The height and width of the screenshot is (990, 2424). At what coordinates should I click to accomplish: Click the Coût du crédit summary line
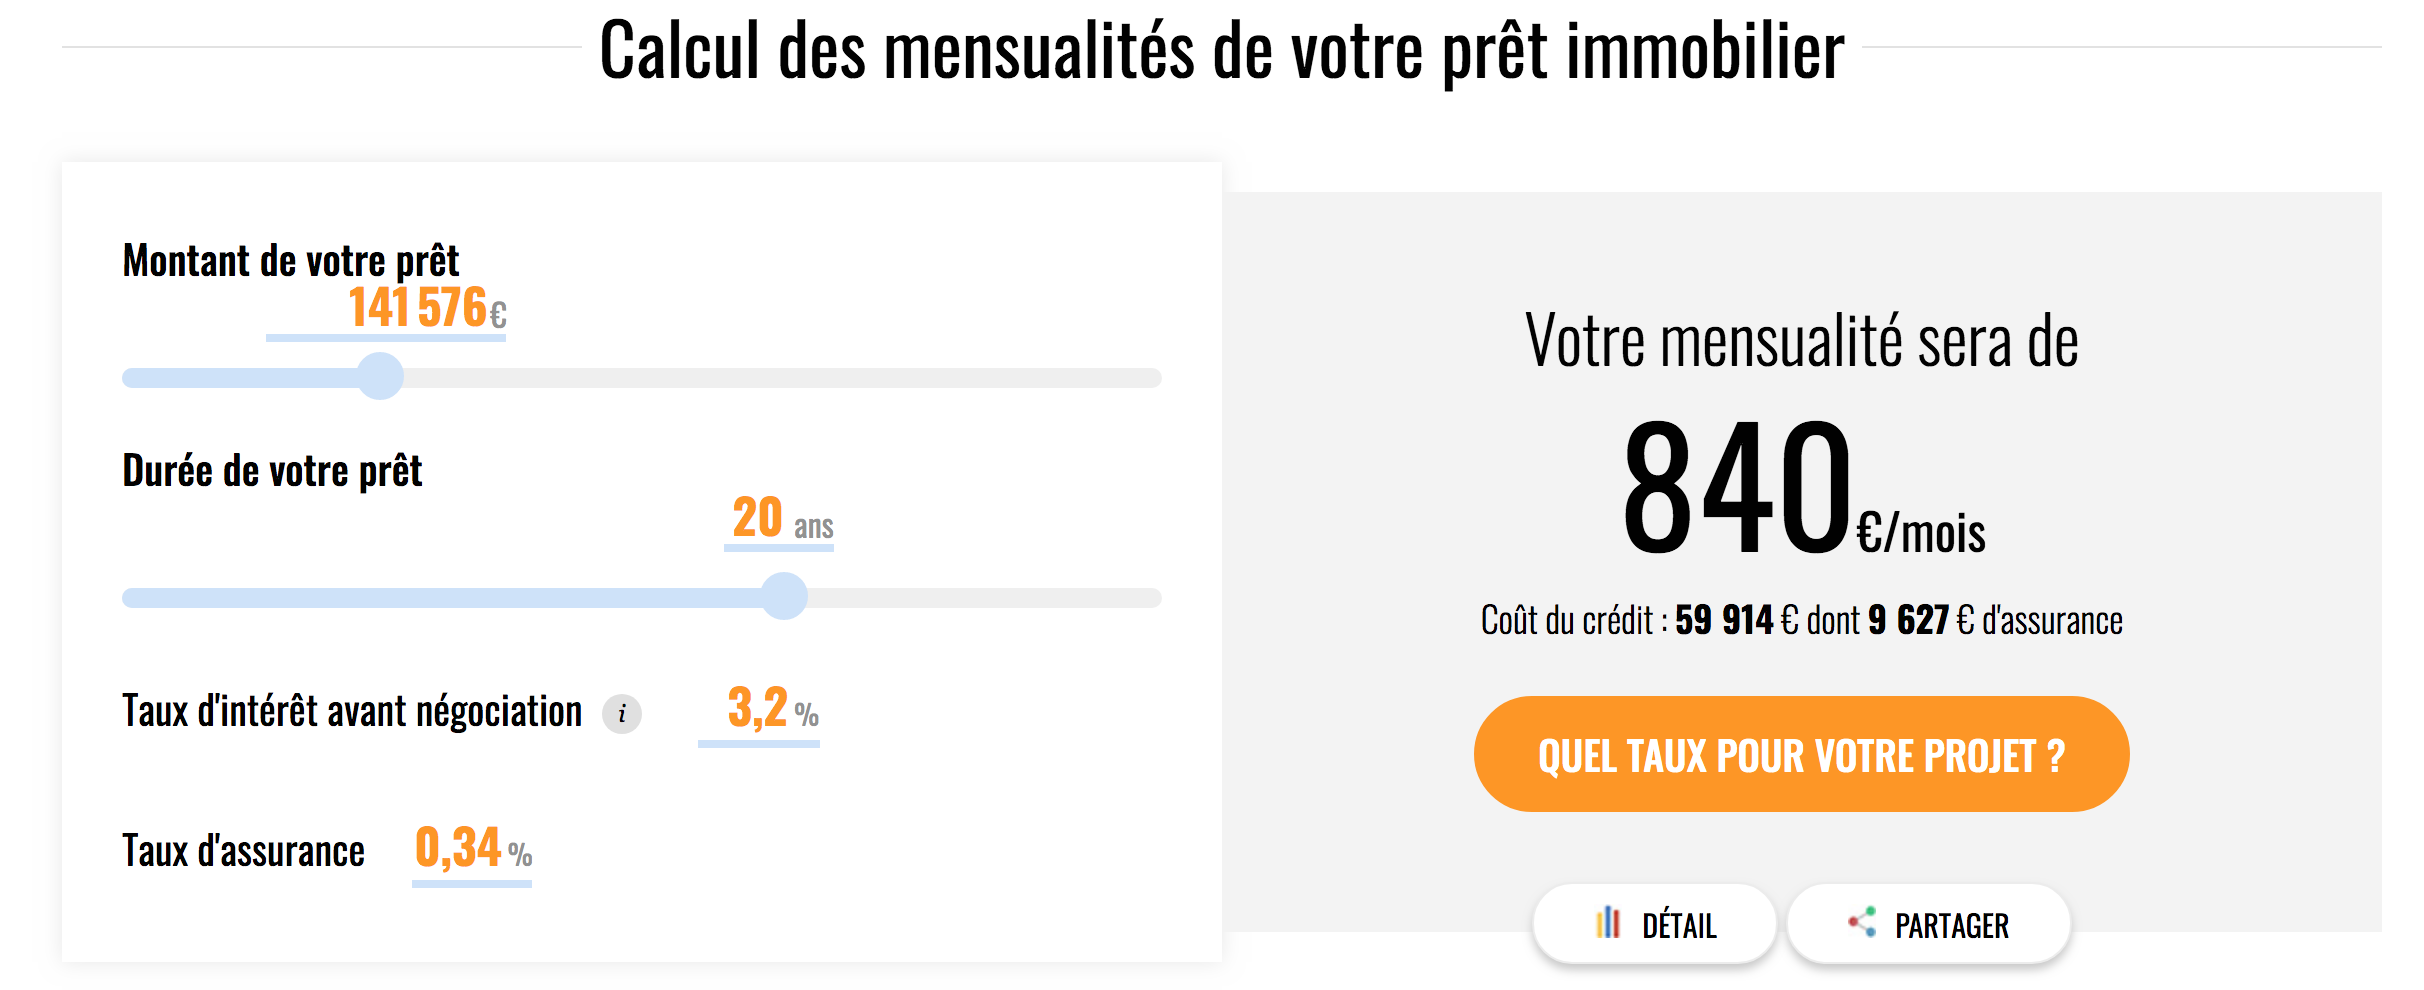(1801, 621)
